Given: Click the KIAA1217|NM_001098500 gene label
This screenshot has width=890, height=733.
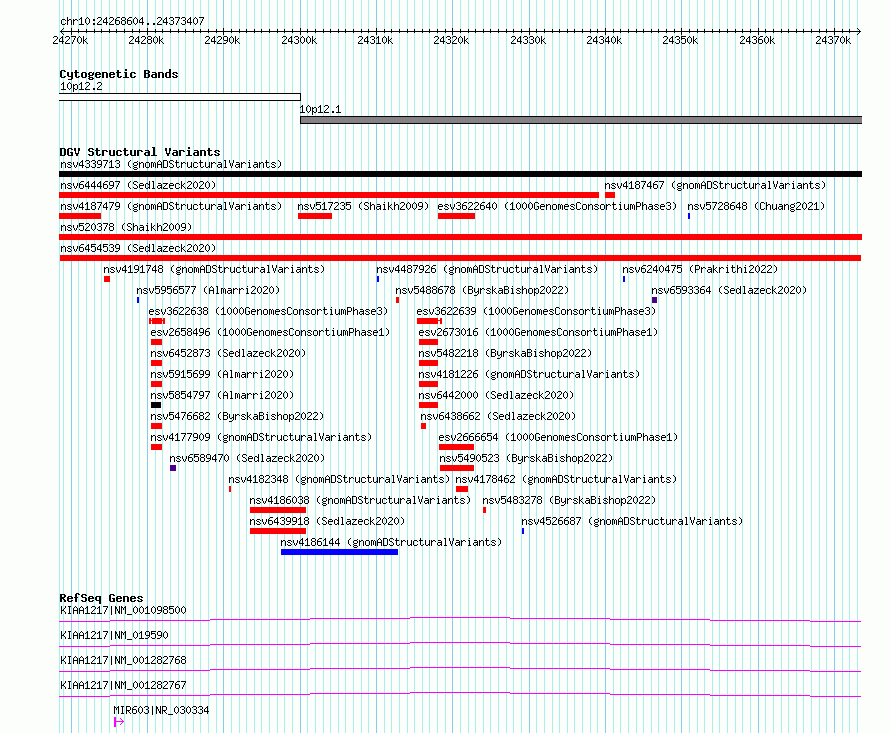Looking at the screenshot, I should pos(123,610).
